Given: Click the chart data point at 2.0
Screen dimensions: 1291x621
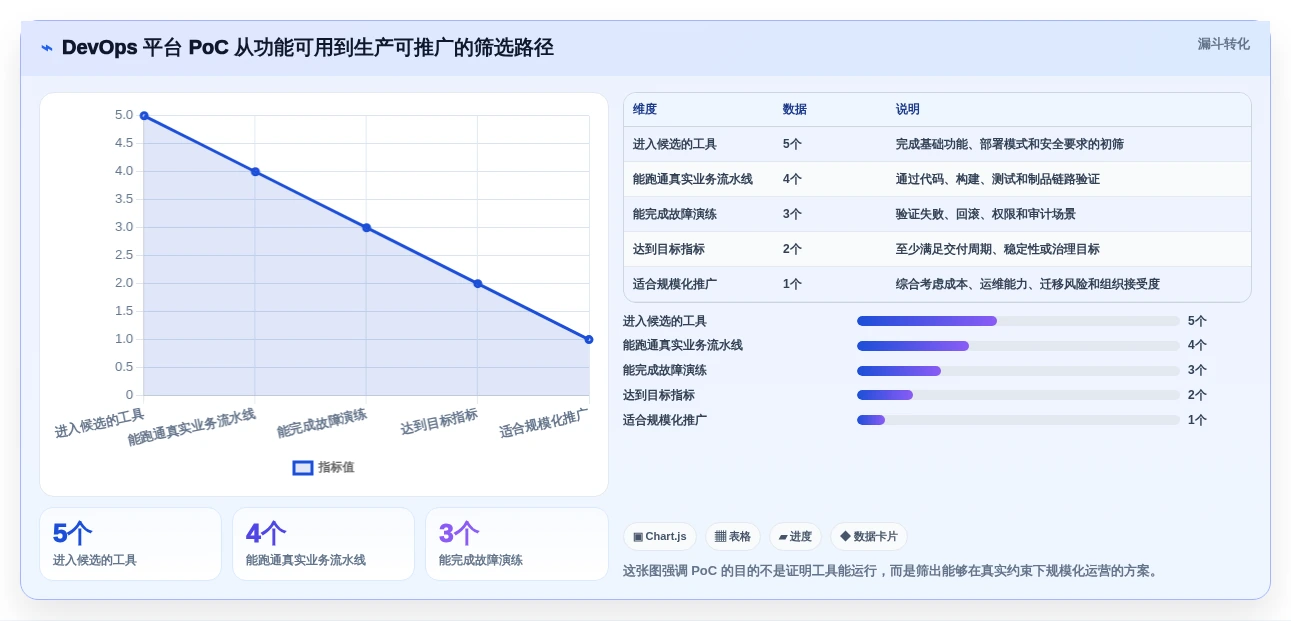Looking at the screenshot, I should [x=478, y=284].
